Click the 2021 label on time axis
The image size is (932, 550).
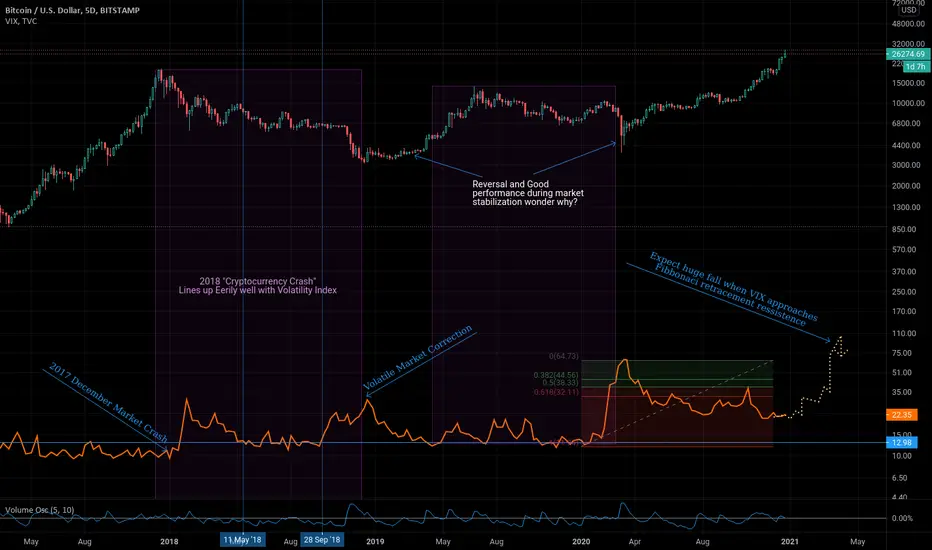(789, 542)
